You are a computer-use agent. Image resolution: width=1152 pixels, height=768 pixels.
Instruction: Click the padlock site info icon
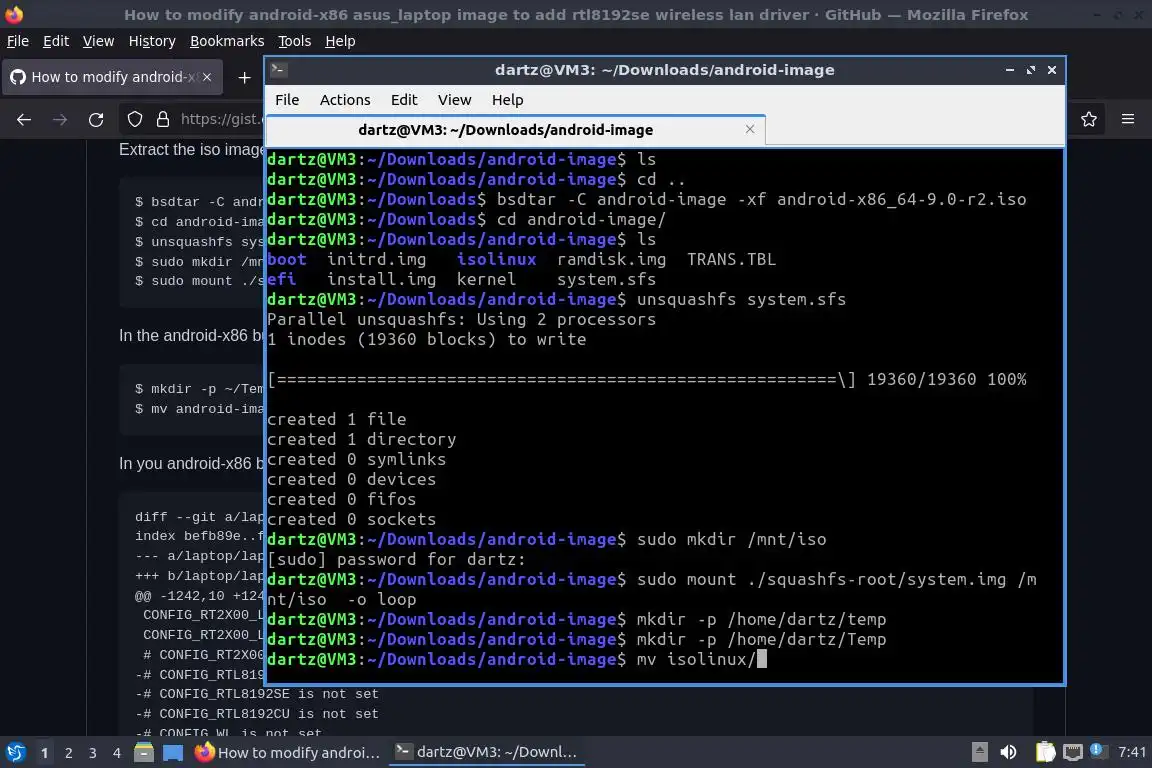163,119
